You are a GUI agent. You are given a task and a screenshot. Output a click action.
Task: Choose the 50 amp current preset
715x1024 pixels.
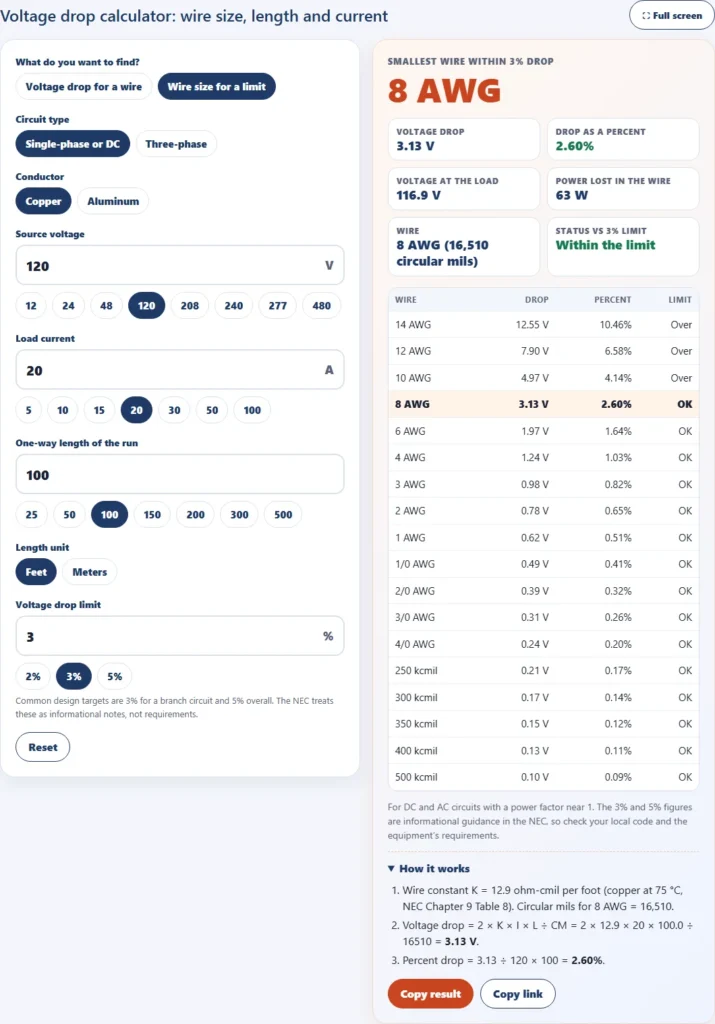pyautogui.click(x=212, y=409)
